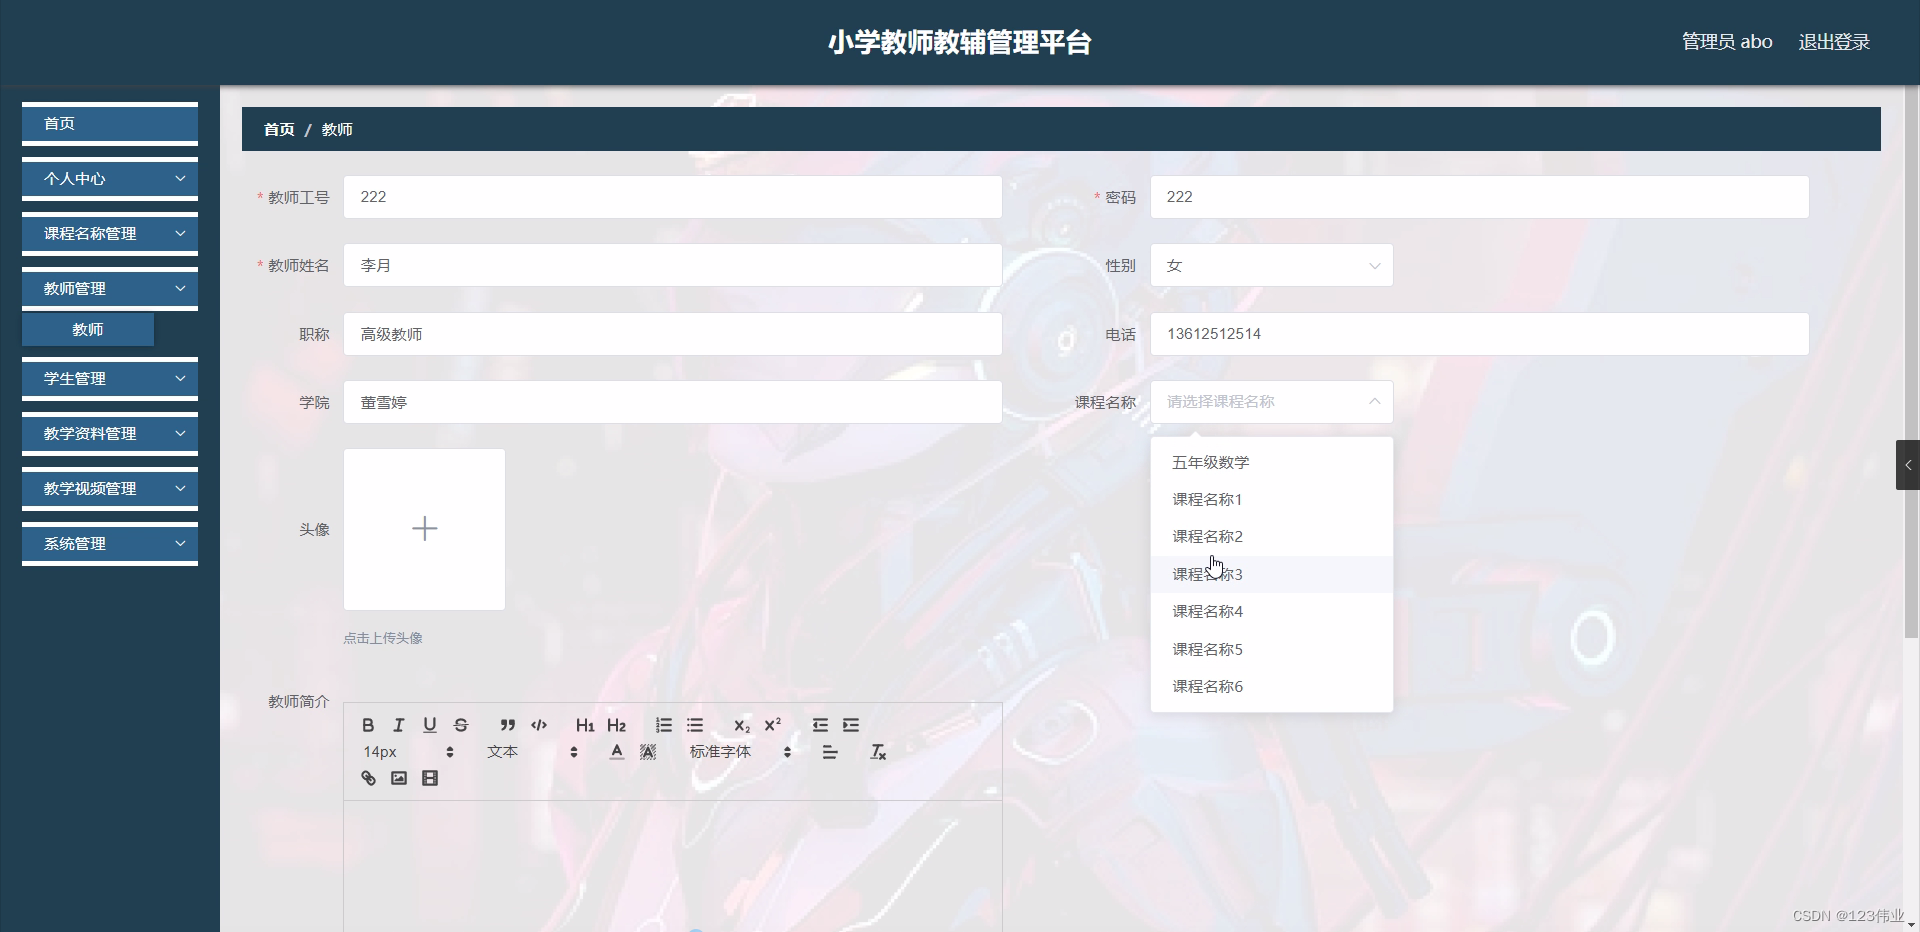Expand the 系统管理 sidebar menu

(109, 543)
